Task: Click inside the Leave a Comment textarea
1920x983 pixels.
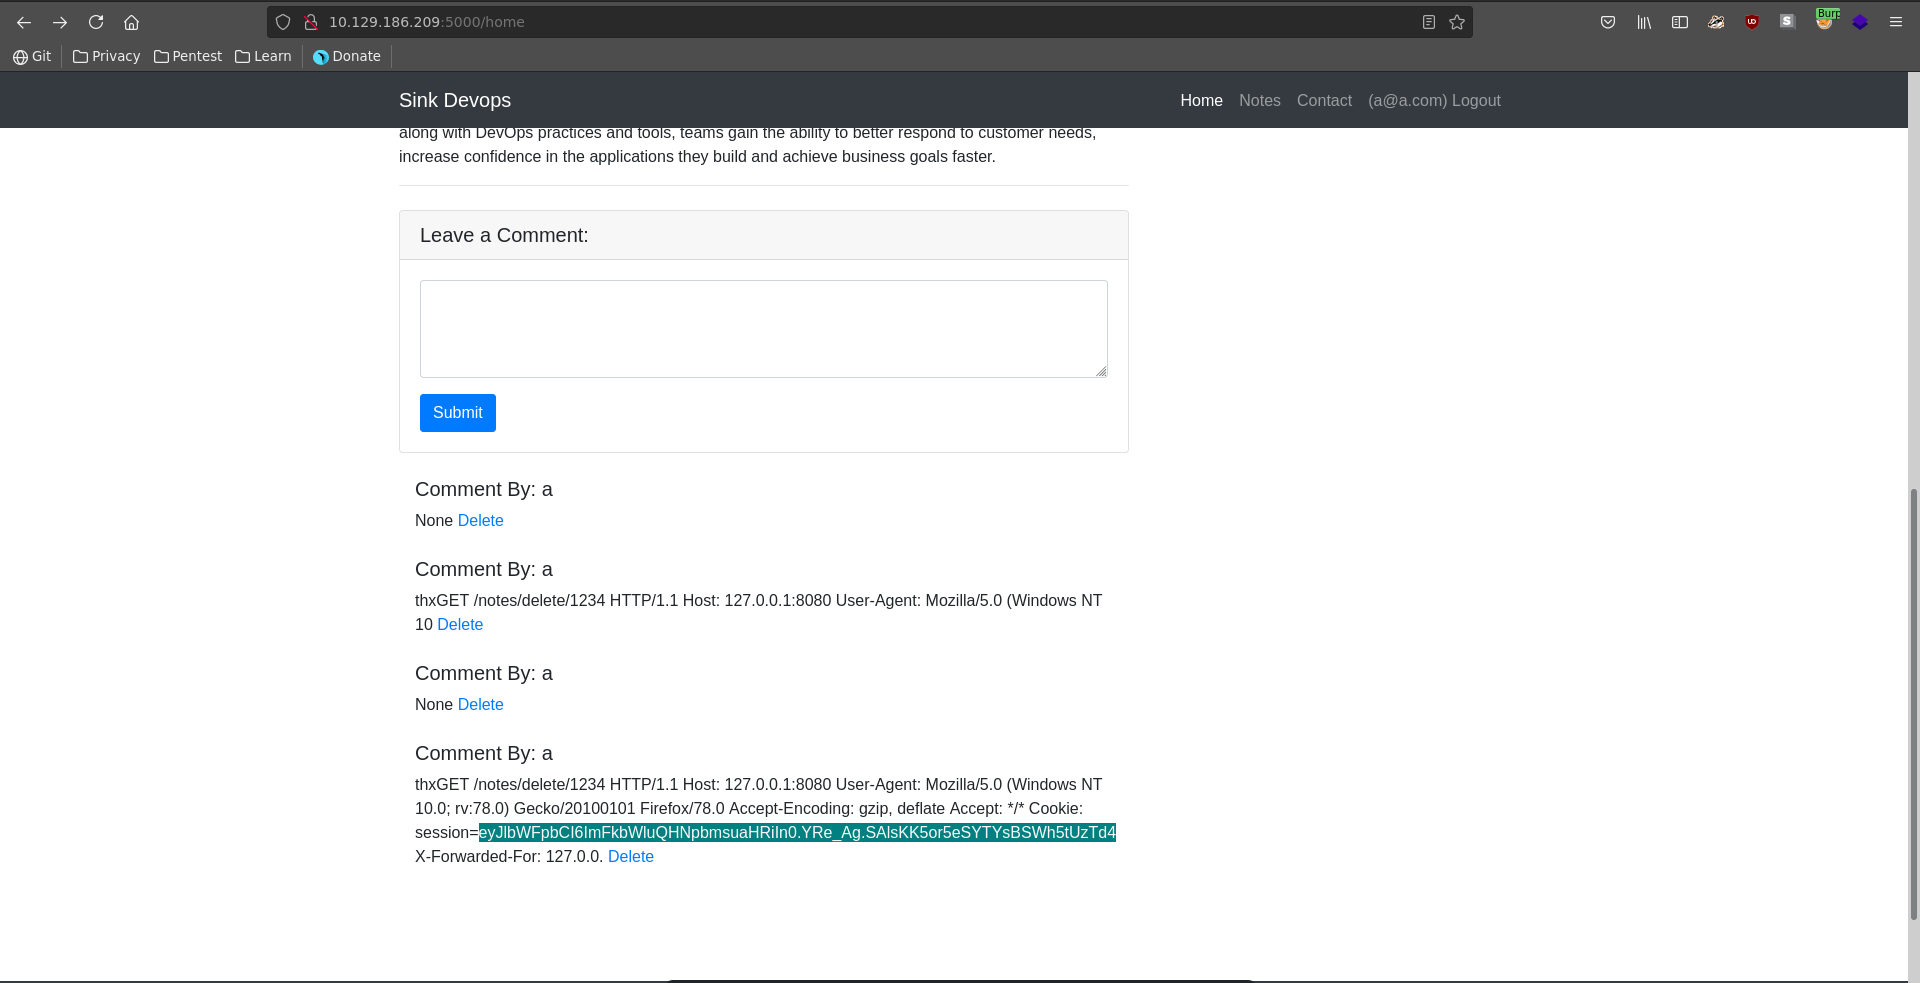Action: coord(763,328)
